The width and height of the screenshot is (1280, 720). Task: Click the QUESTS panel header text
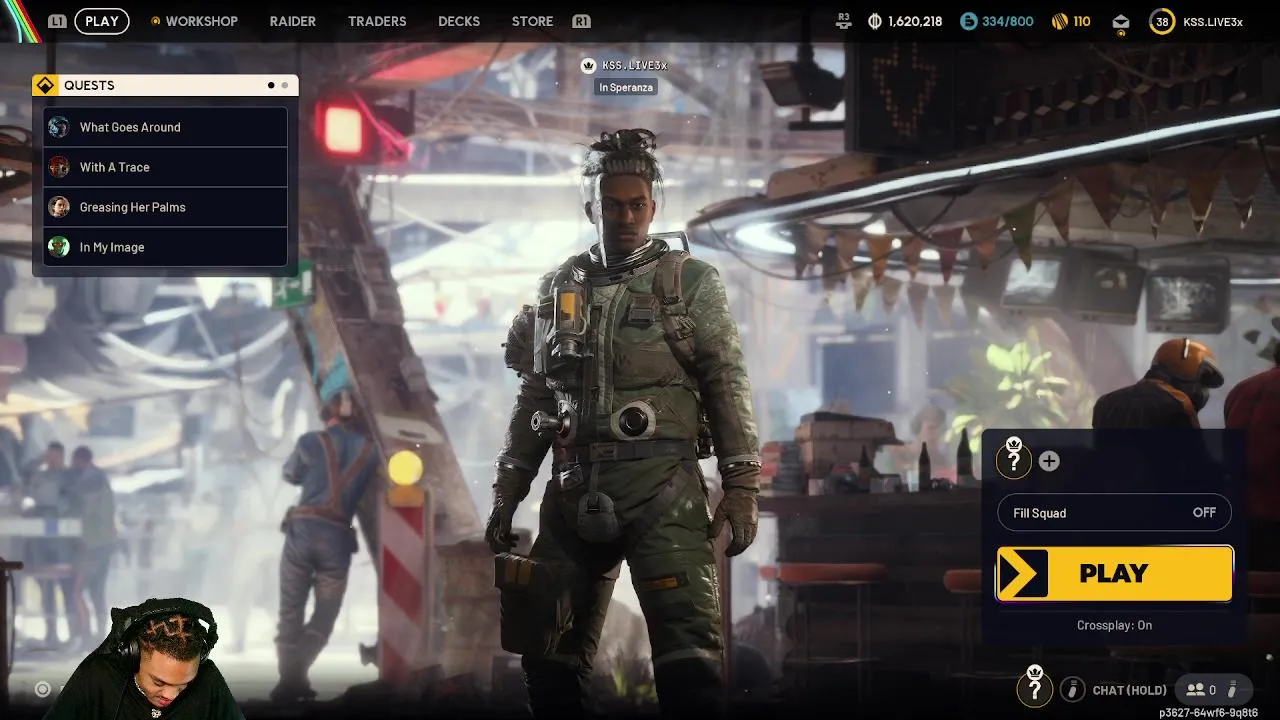89,86
